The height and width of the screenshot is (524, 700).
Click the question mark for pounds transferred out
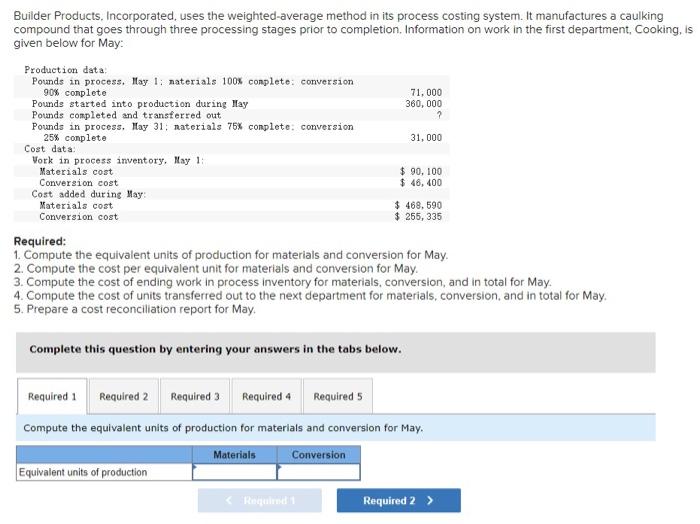coord(439,115)
